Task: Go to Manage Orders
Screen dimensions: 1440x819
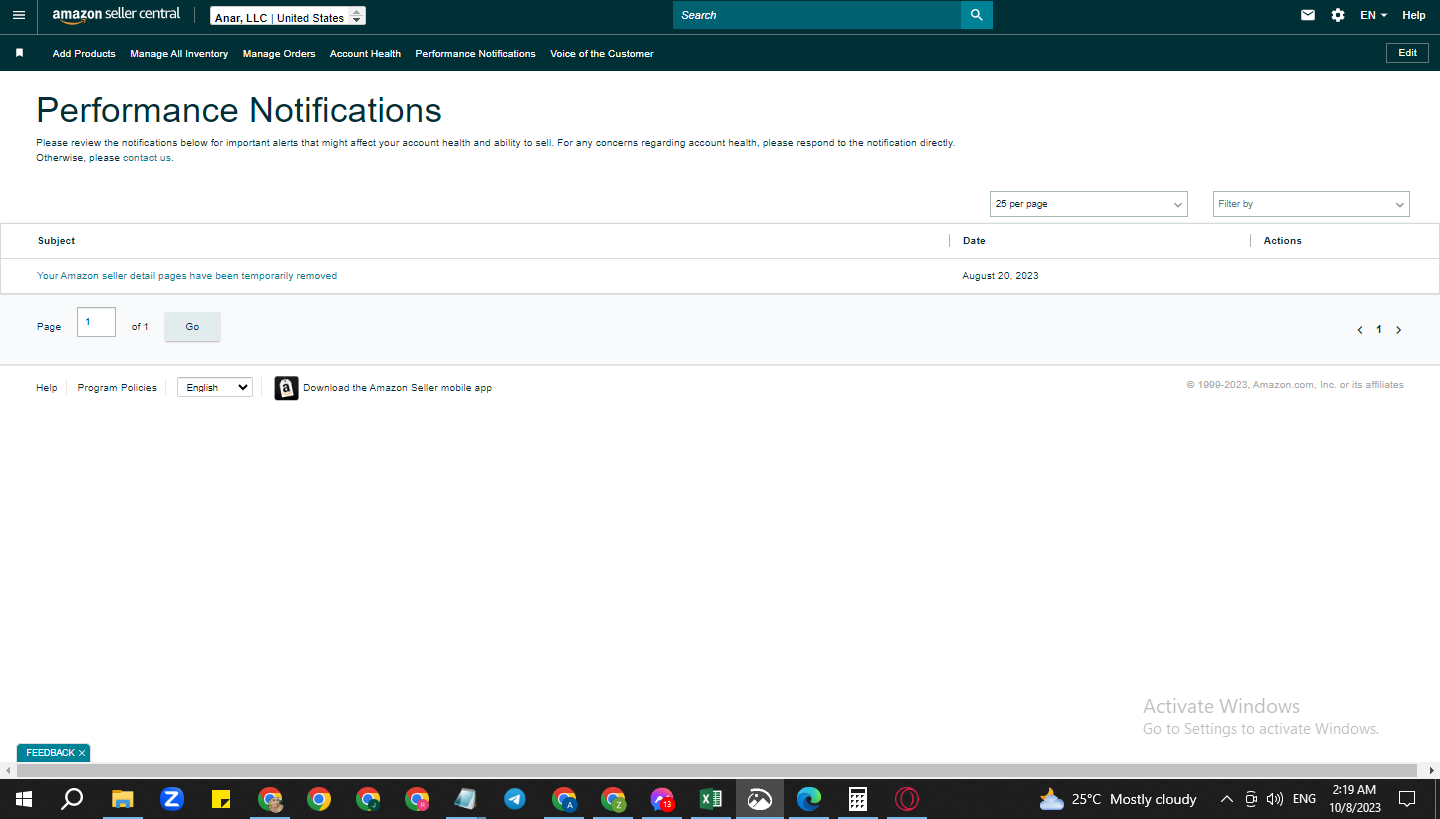Action: tap(279, 54)
